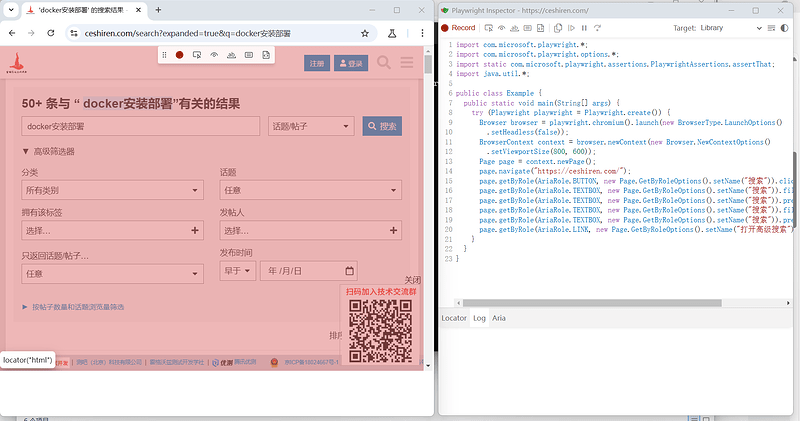Image resolution: width=800 pixels, height=421 pixels.
Task: Open the Target Library dropdown
Action: tap(730, 28)
